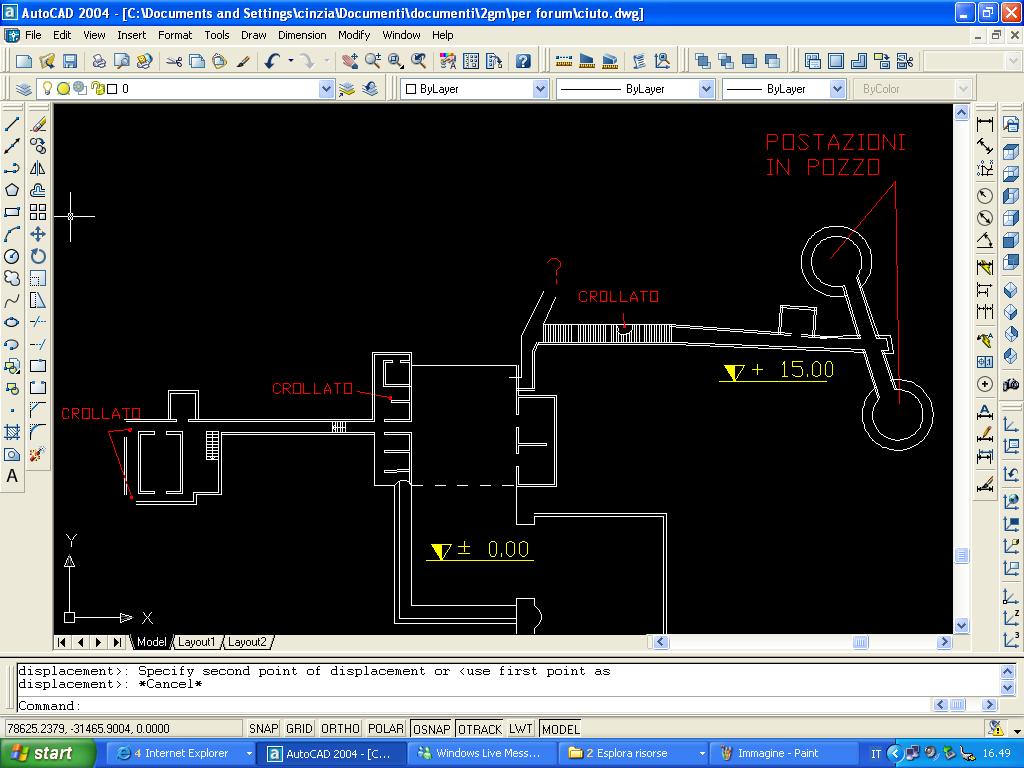Screen dimensions: 1024x768
Task: Click the Command line input field
Action: pyautogui.click(x=500, y=705)
